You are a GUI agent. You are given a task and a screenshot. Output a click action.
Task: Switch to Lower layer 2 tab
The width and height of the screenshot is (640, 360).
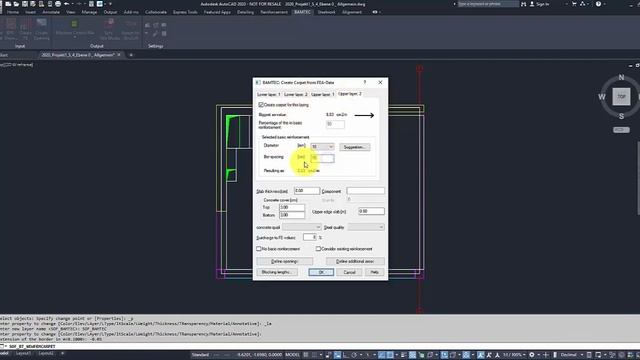(x=296, y=94)
